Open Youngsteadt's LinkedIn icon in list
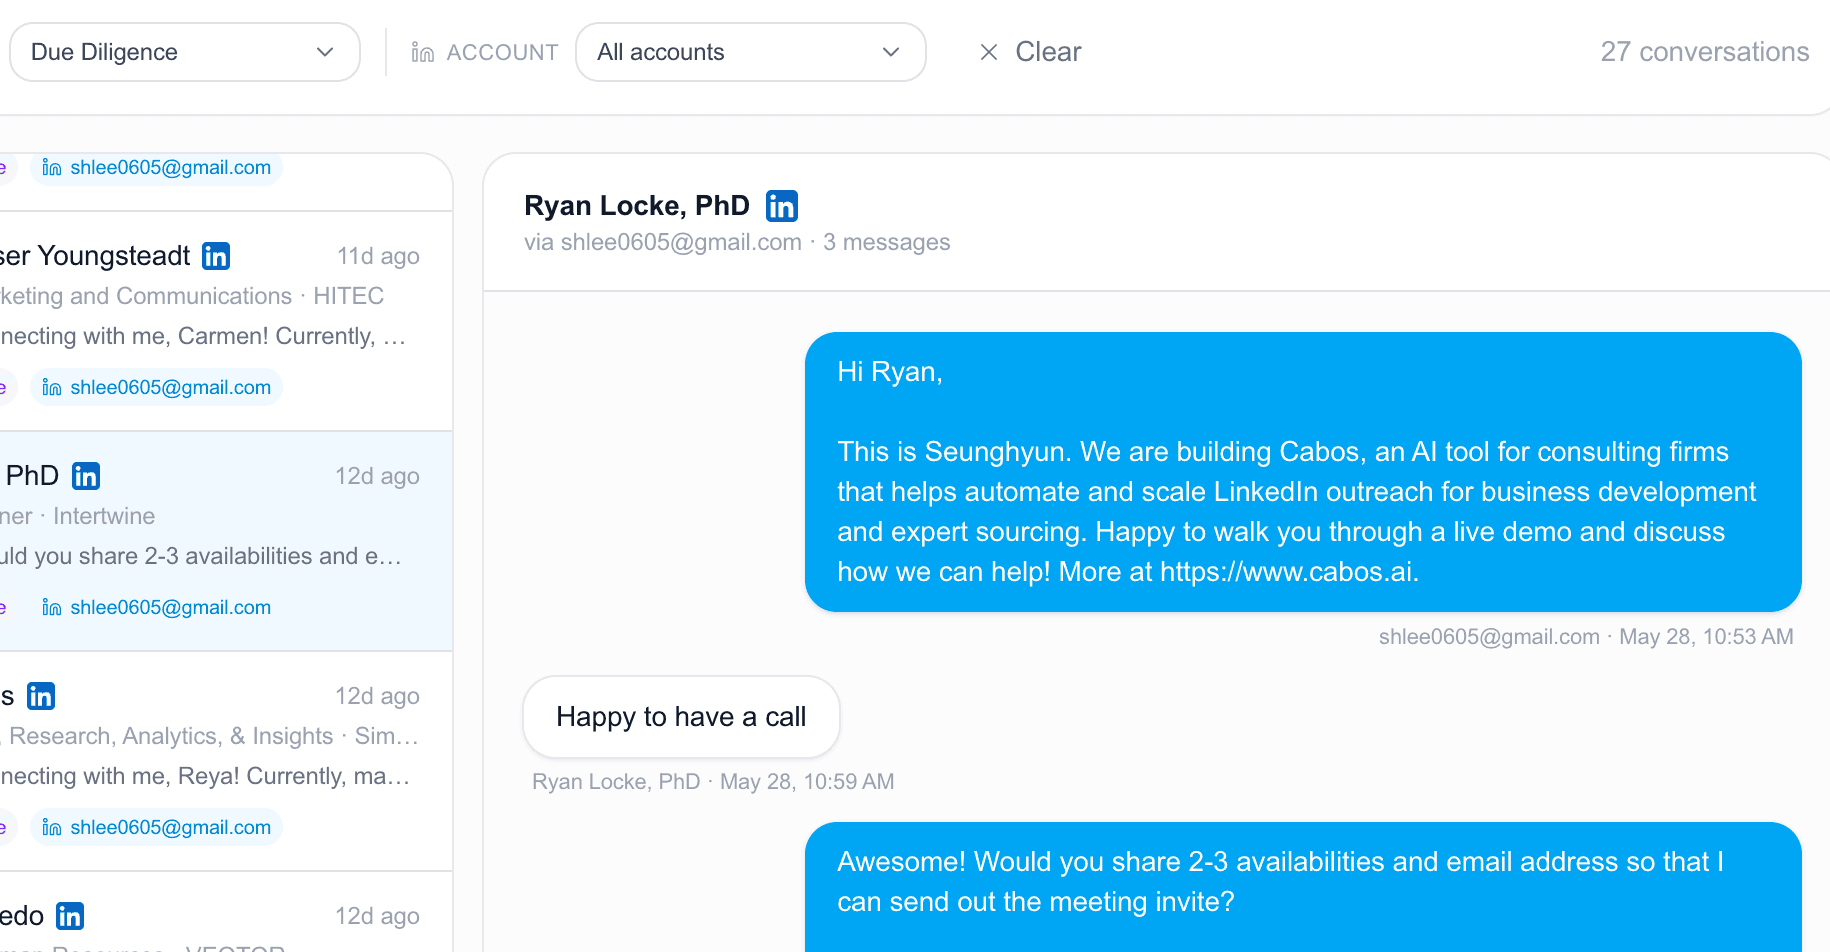The image size is (1830, 952). pyautogui.click(x=216, y=256)
